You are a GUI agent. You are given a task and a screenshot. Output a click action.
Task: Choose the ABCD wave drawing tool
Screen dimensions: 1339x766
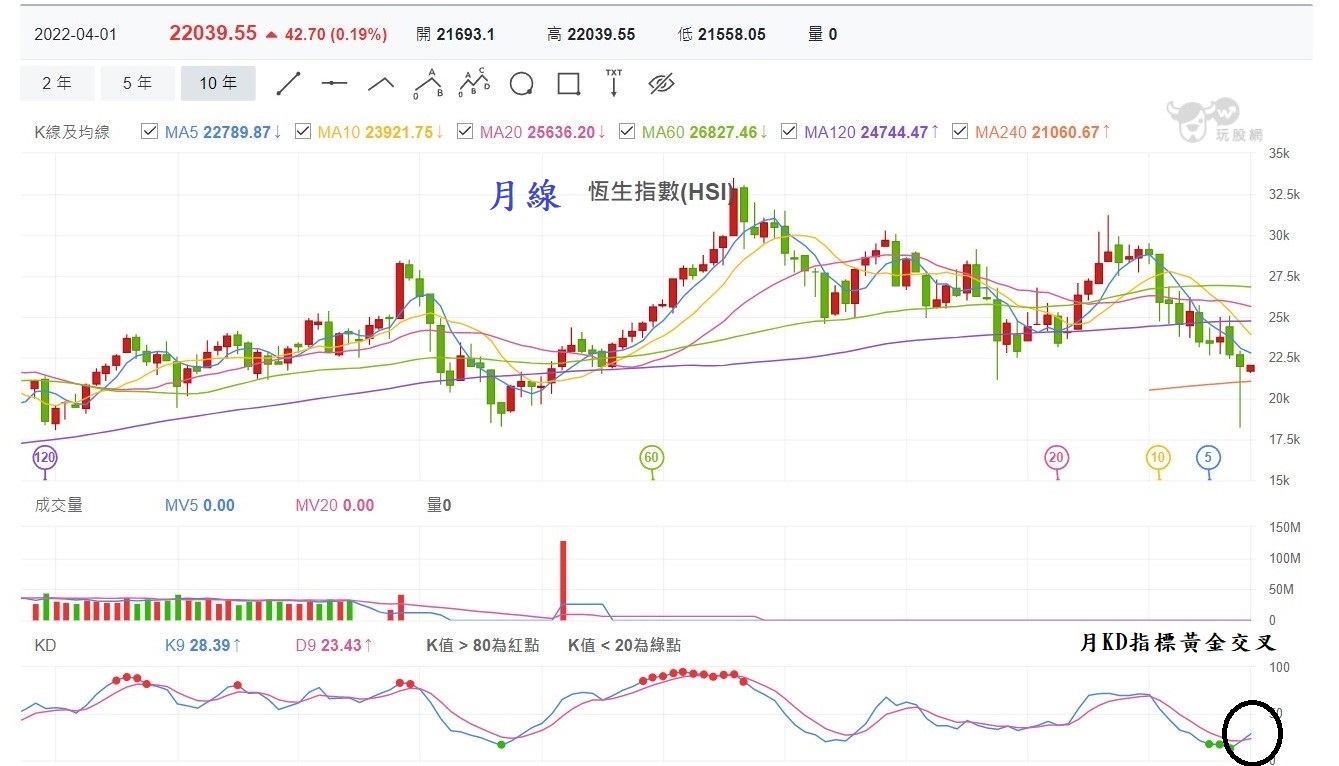473,84
